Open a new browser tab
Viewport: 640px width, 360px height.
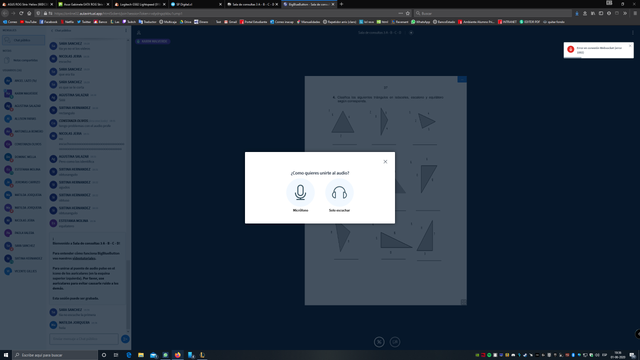341,4
